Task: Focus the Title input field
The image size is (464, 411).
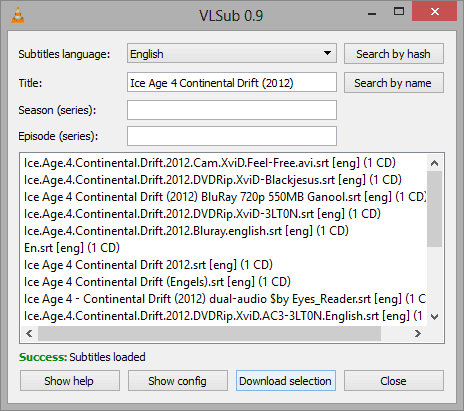Action: tap(232, 82)
